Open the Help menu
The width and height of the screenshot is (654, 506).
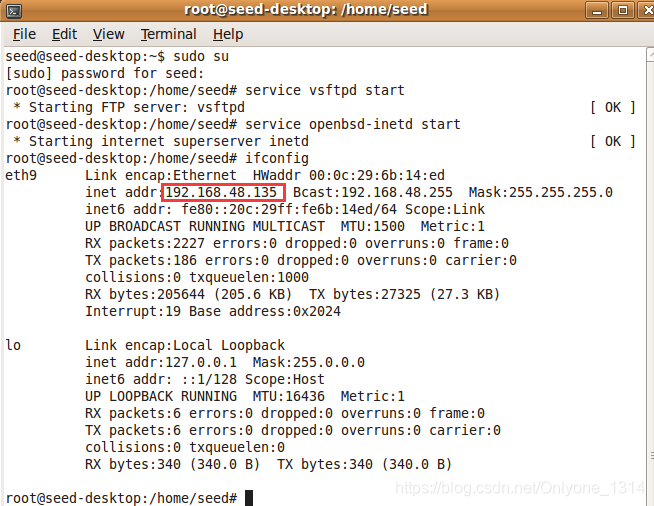click(x=228, y=34)
